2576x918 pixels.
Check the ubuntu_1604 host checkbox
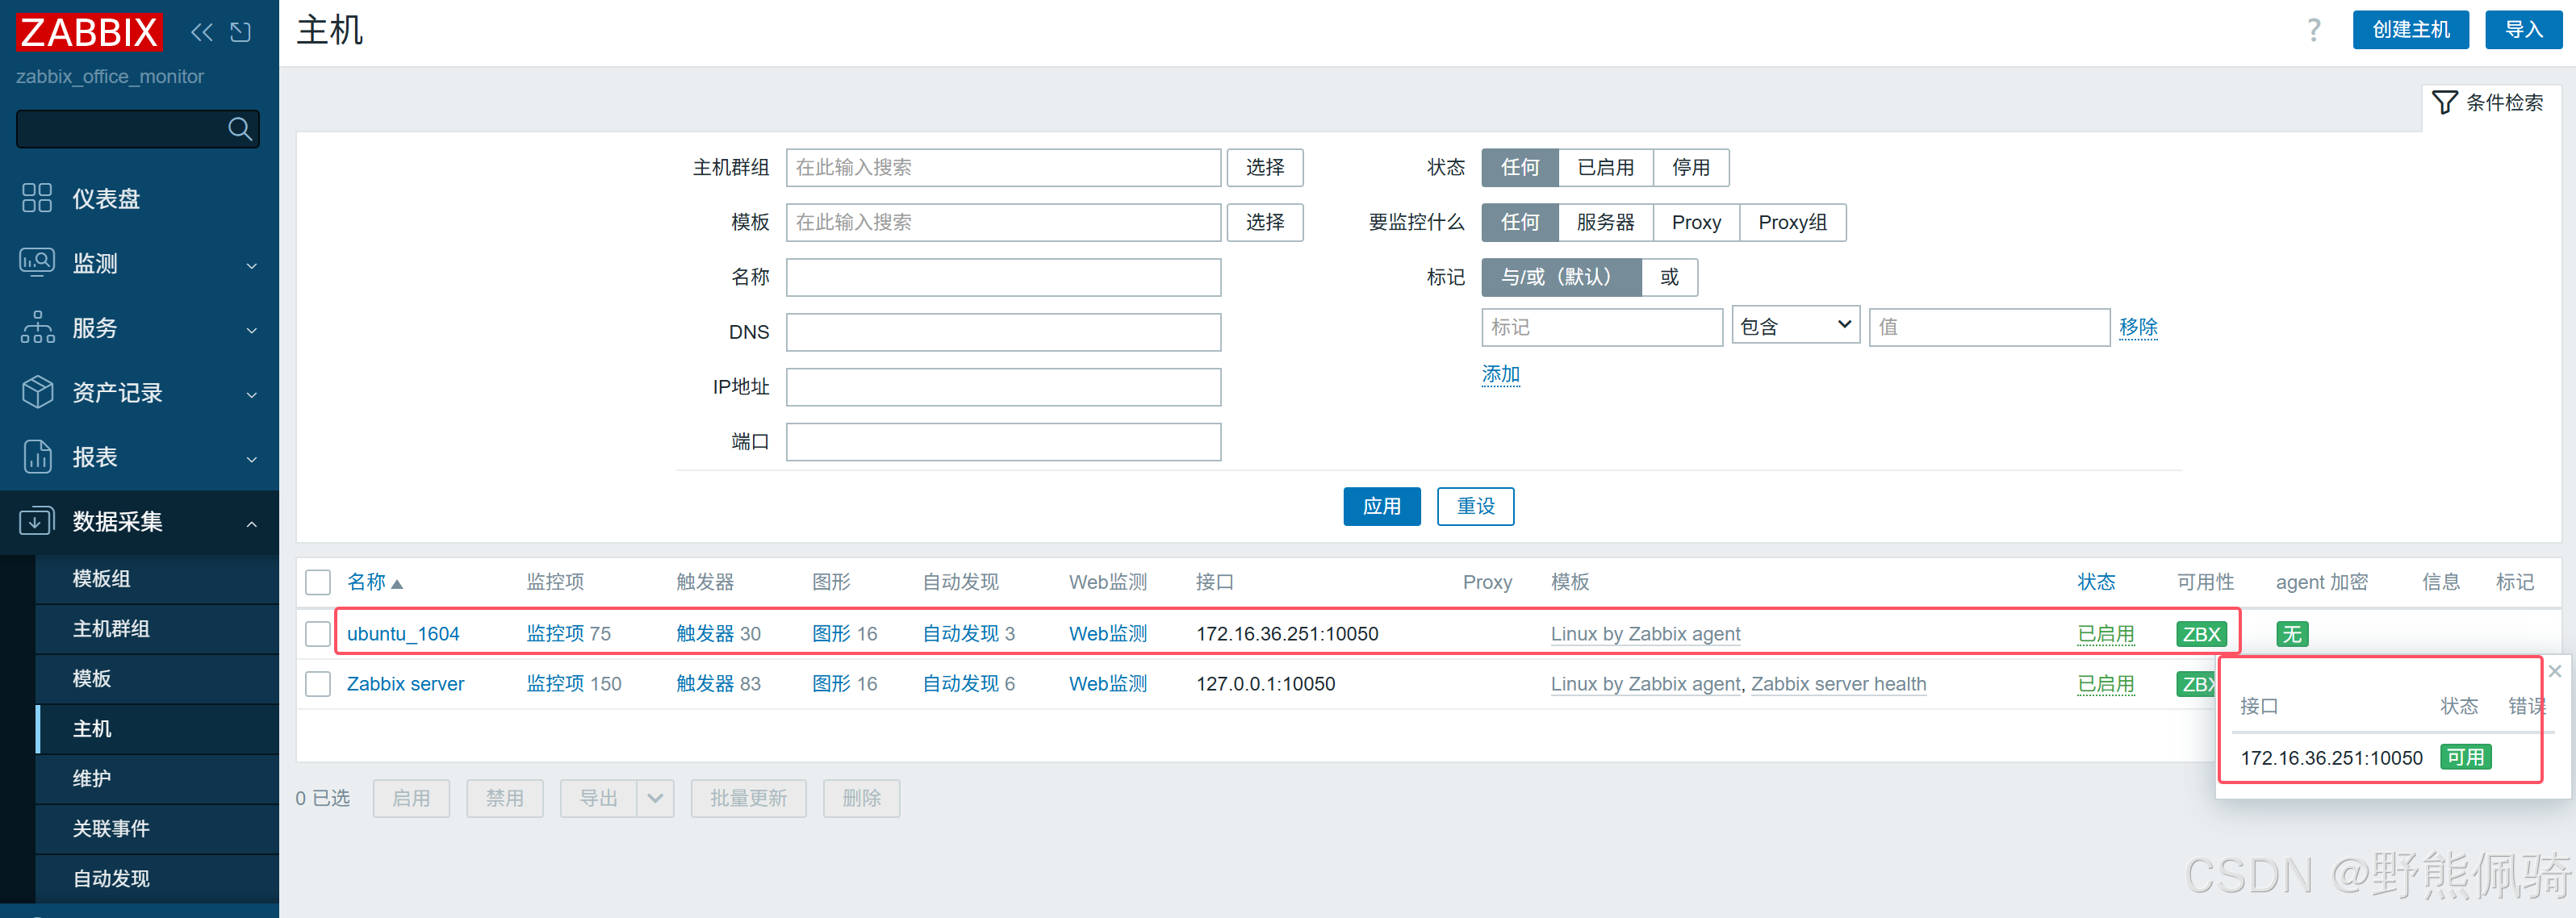(x=318, y=634)
